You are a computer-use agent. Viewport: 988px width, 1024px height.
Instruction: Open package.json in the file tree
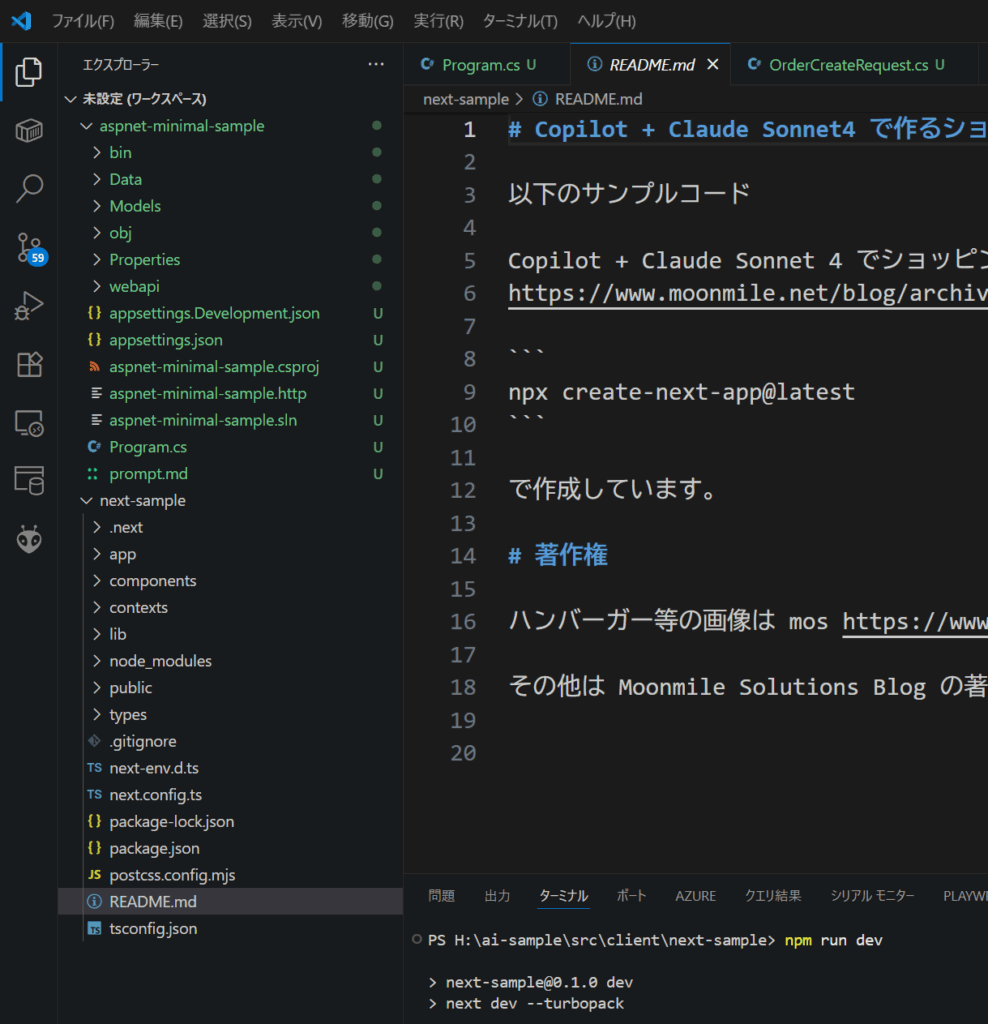[x=154, y=848]
